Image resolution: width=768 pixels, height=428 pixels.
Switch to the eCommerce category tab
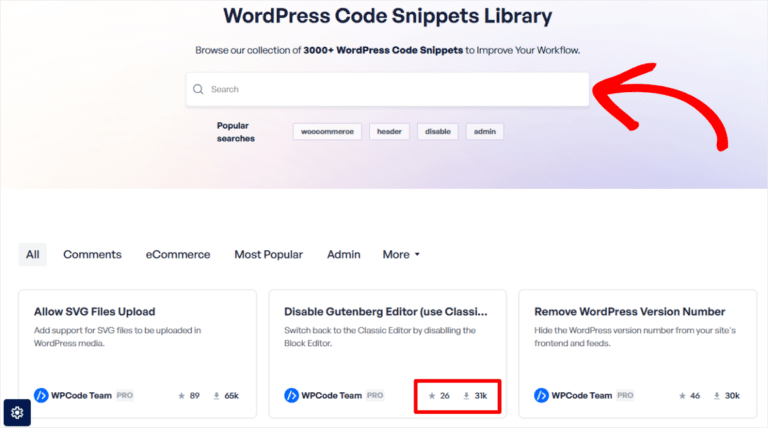coord(178,255)
